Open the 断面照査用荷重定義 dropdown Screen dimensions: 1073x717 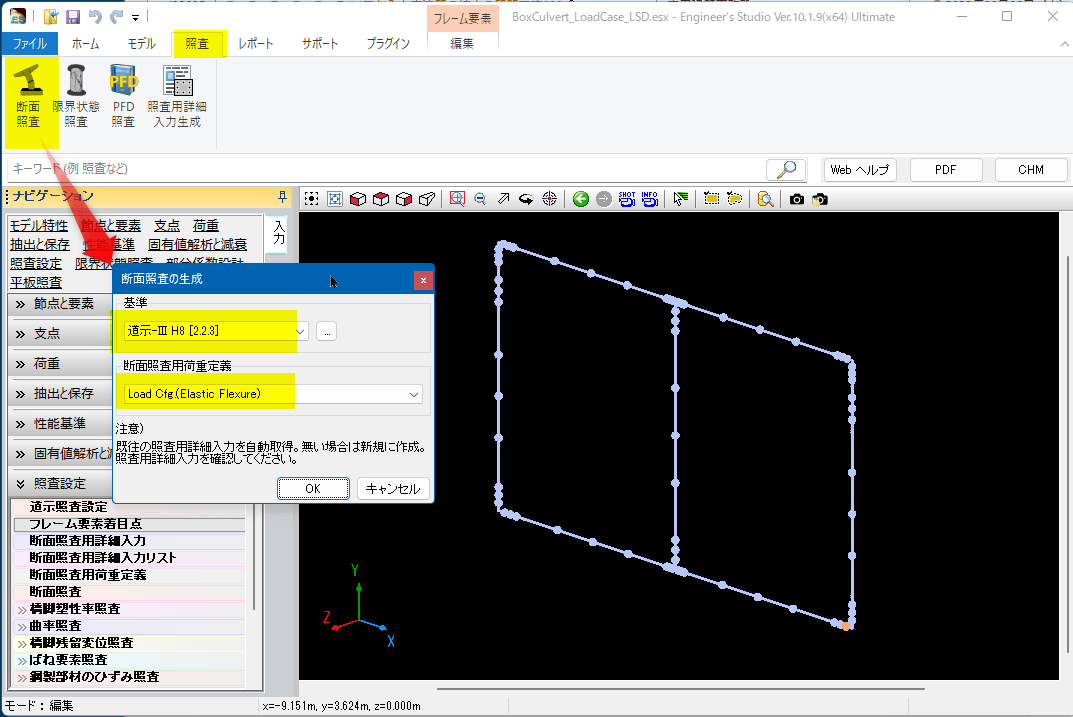[414, 394]
